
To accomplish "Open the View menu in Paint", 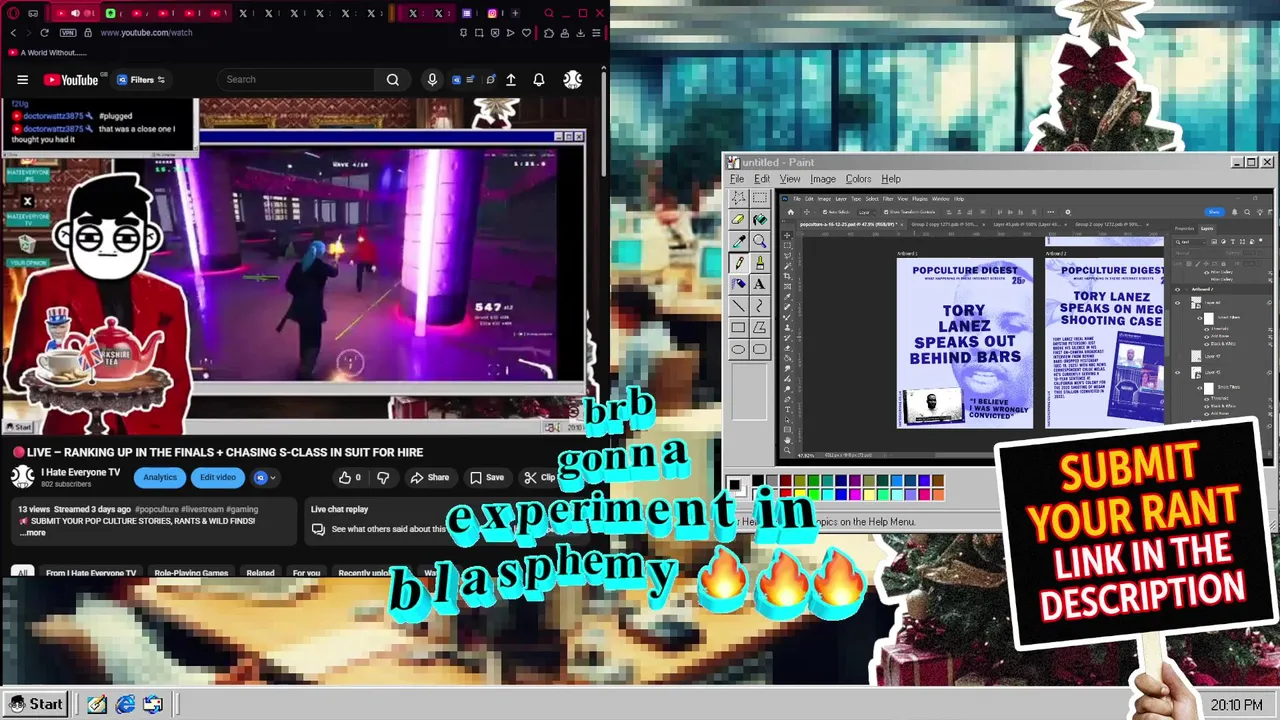I will 790,179.
